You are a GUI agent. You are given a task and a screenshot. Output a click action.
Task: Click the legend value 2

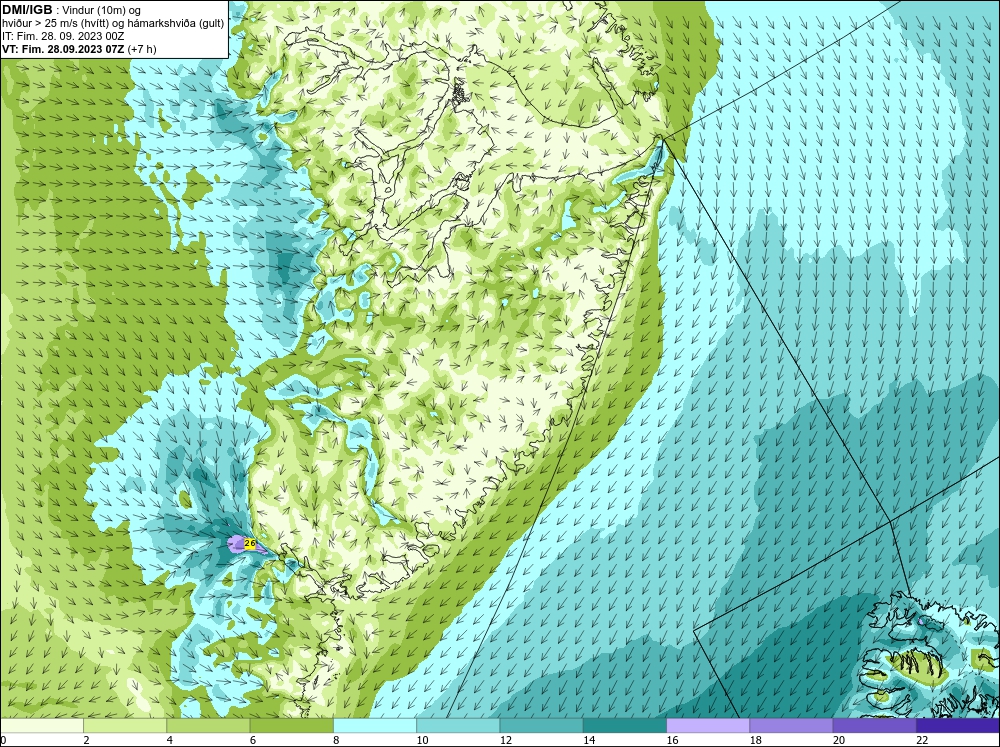point(86,740)
